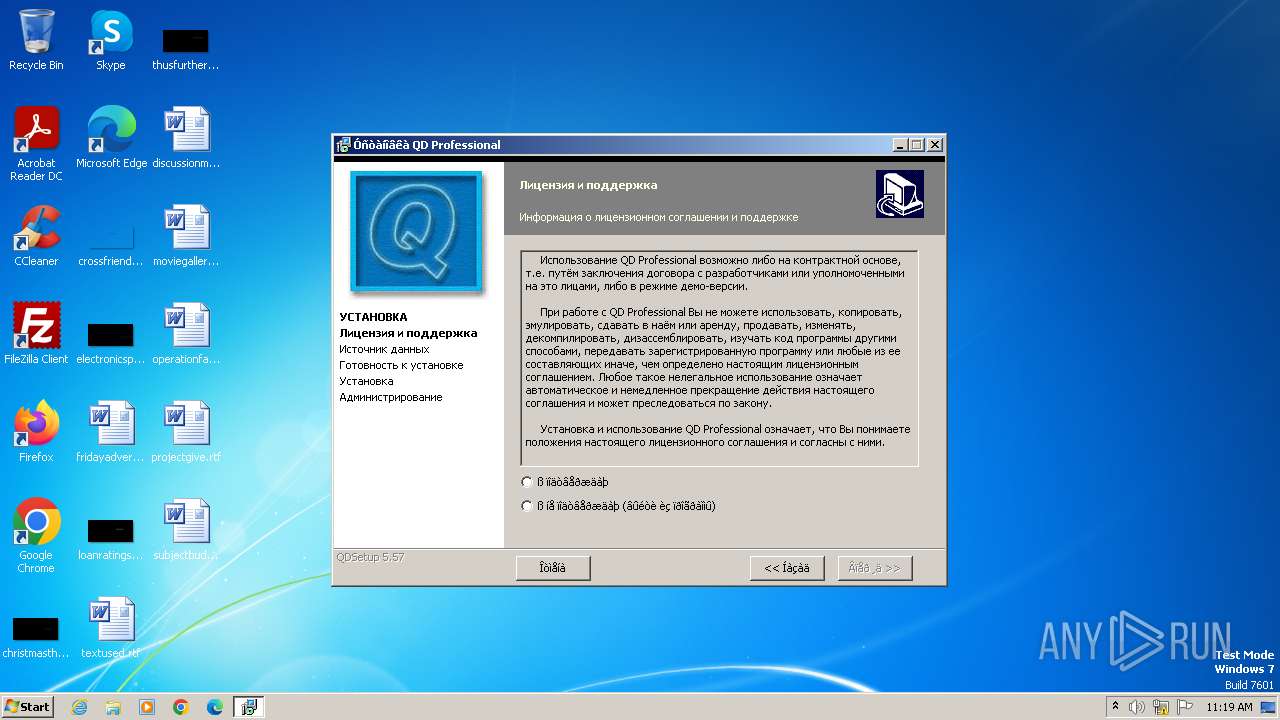Screen dimensions: 1280x720
Task: Close the QD Professional installer window
Action: (935, 145)
